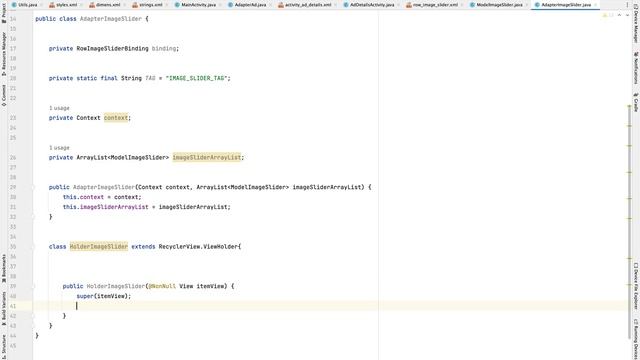Open the AdapterAd.java tab
640x360 pixels.
coord(250,4)
